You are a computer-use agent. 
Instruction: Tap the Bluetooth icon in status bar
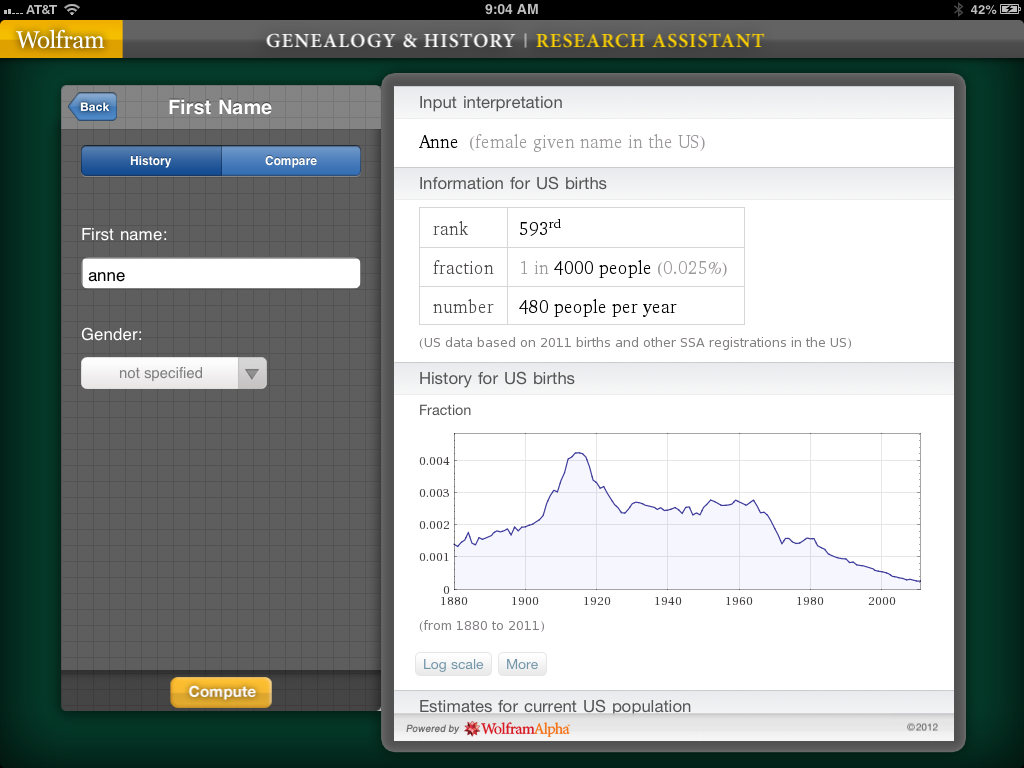[x=956, y=9]
